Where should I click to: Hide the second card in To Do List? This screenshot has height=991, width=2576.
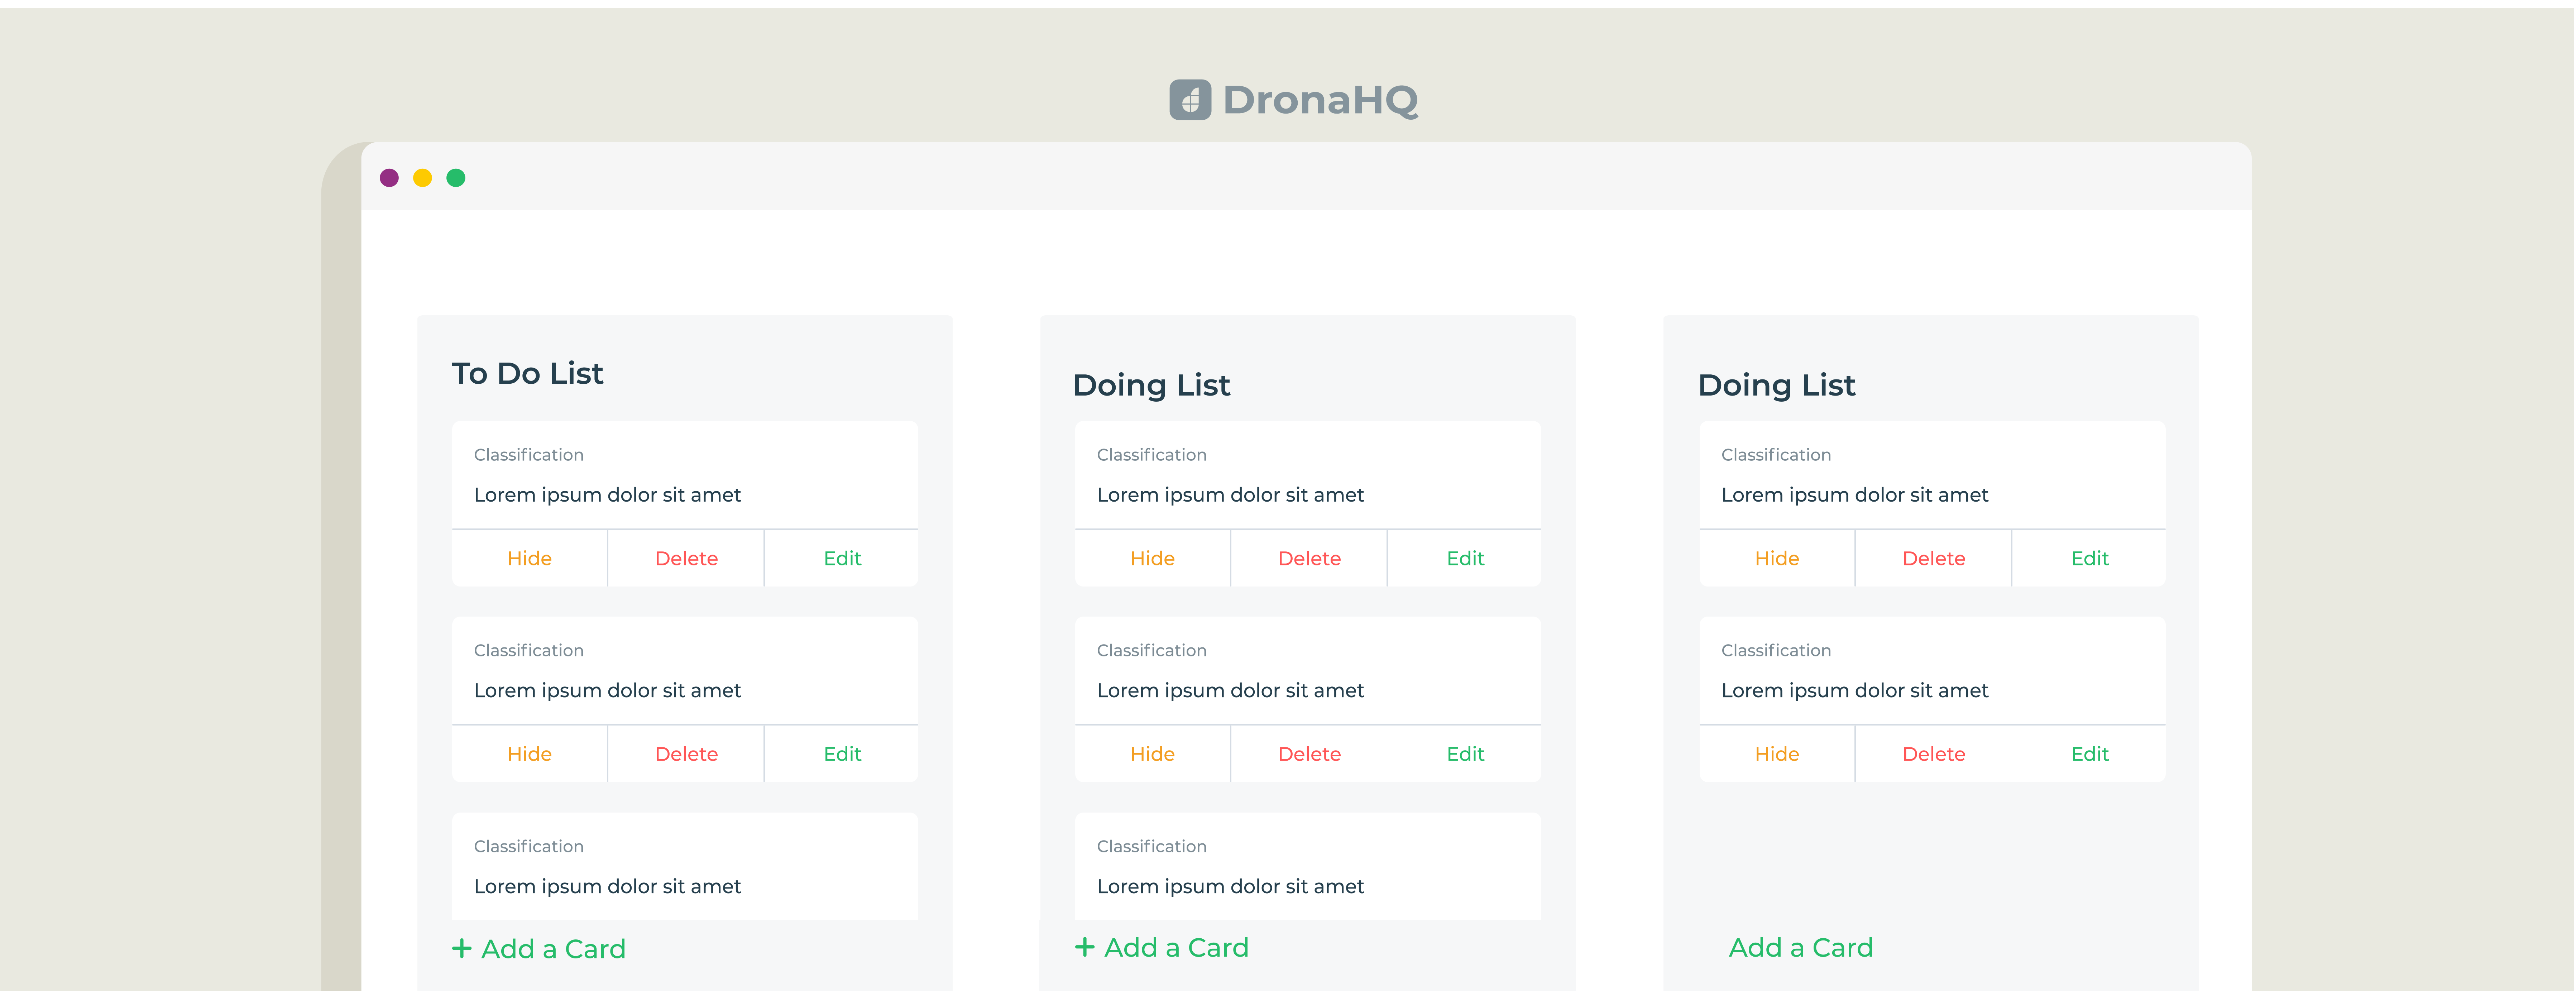[x=529, y=754]
